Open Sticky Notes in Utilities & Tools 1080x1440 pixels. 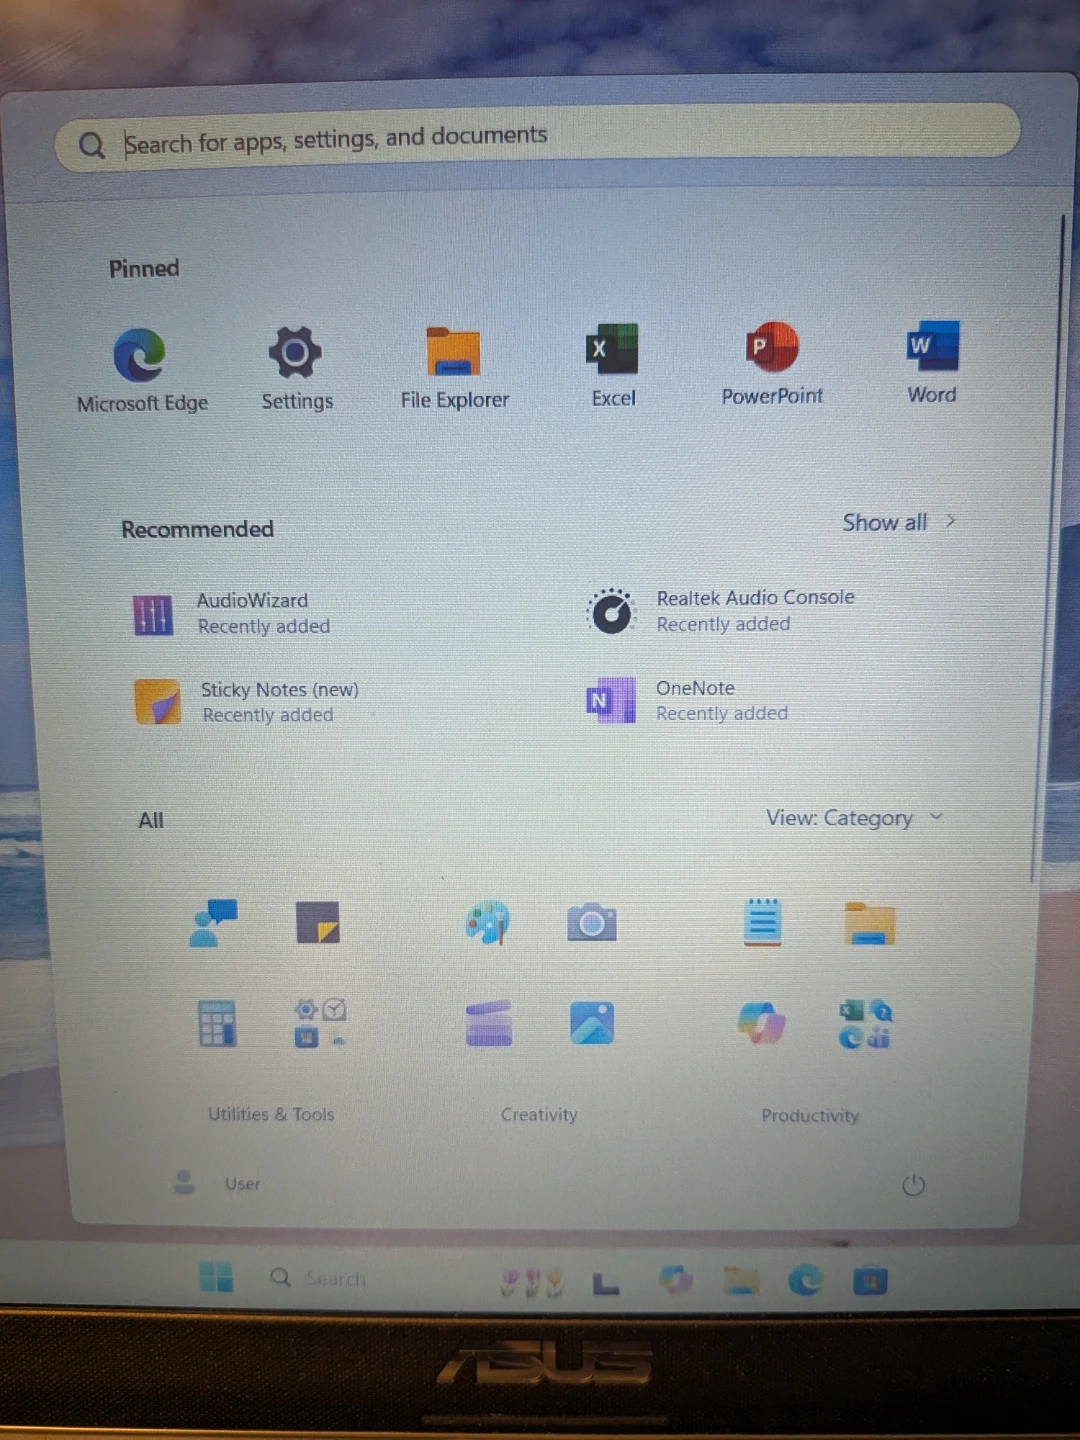[x=318, y=923]
